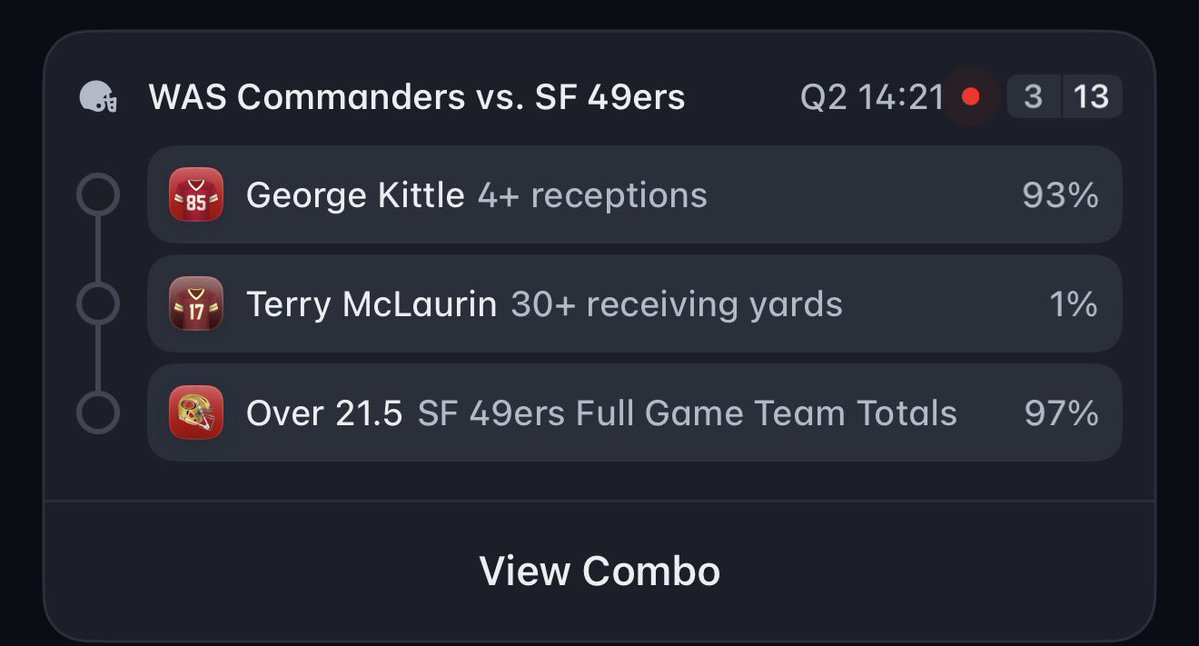The image size is (1199, 646).
Task: Click the 49ers helmet team icon
Action: (197, 413)
